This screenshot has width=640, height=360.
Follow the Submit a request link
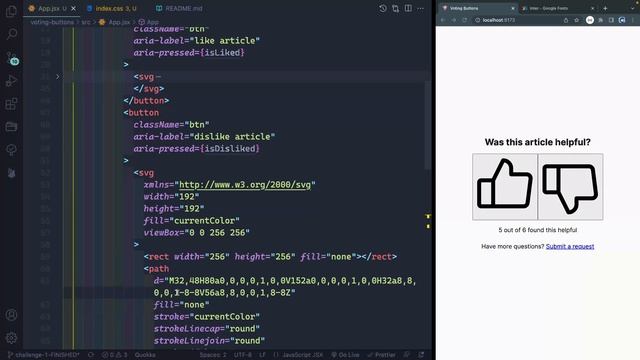coord(570,247)
